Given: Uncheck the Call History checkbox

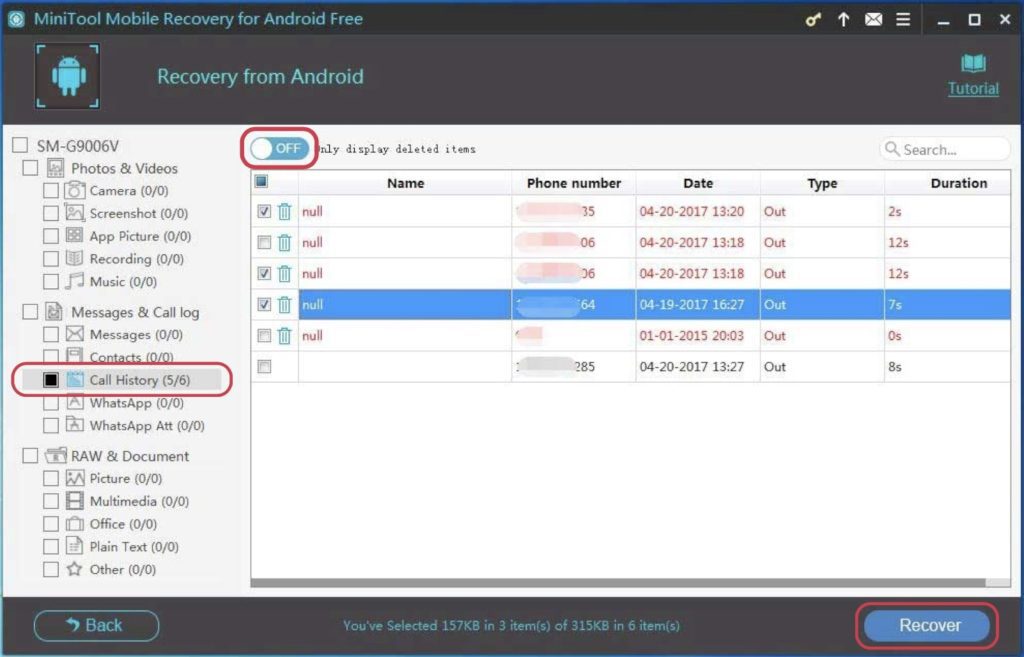Looking at the screenshot, I should pos(50,379).
